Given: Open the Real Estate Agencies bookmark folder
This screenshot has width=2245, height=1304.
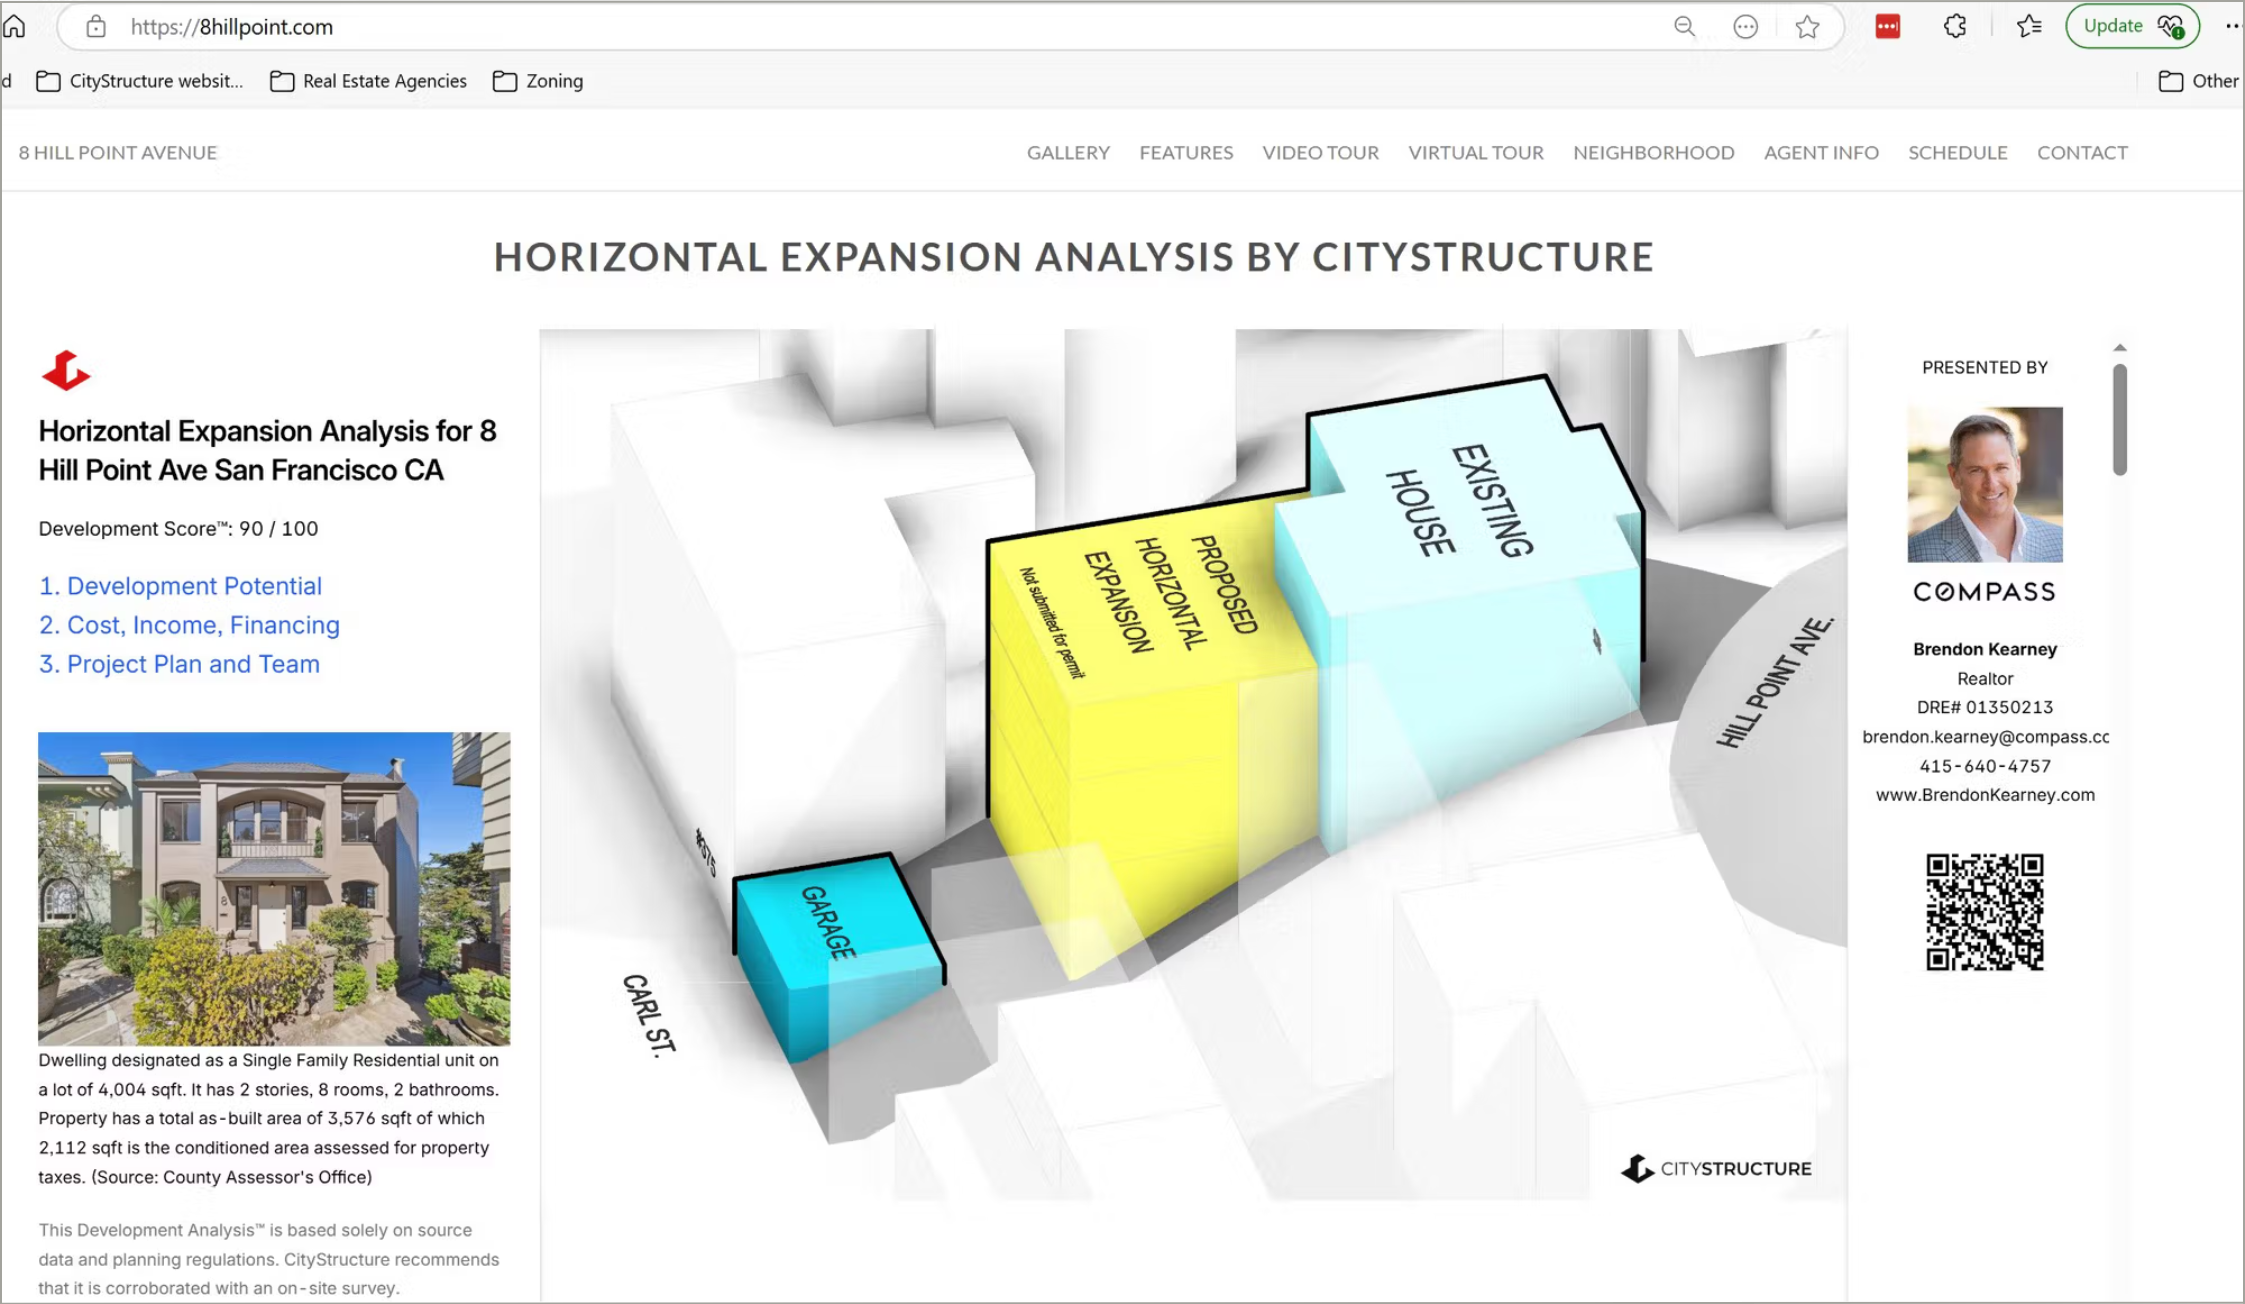Looking at the screenshot, I should (x=369, y=81).
